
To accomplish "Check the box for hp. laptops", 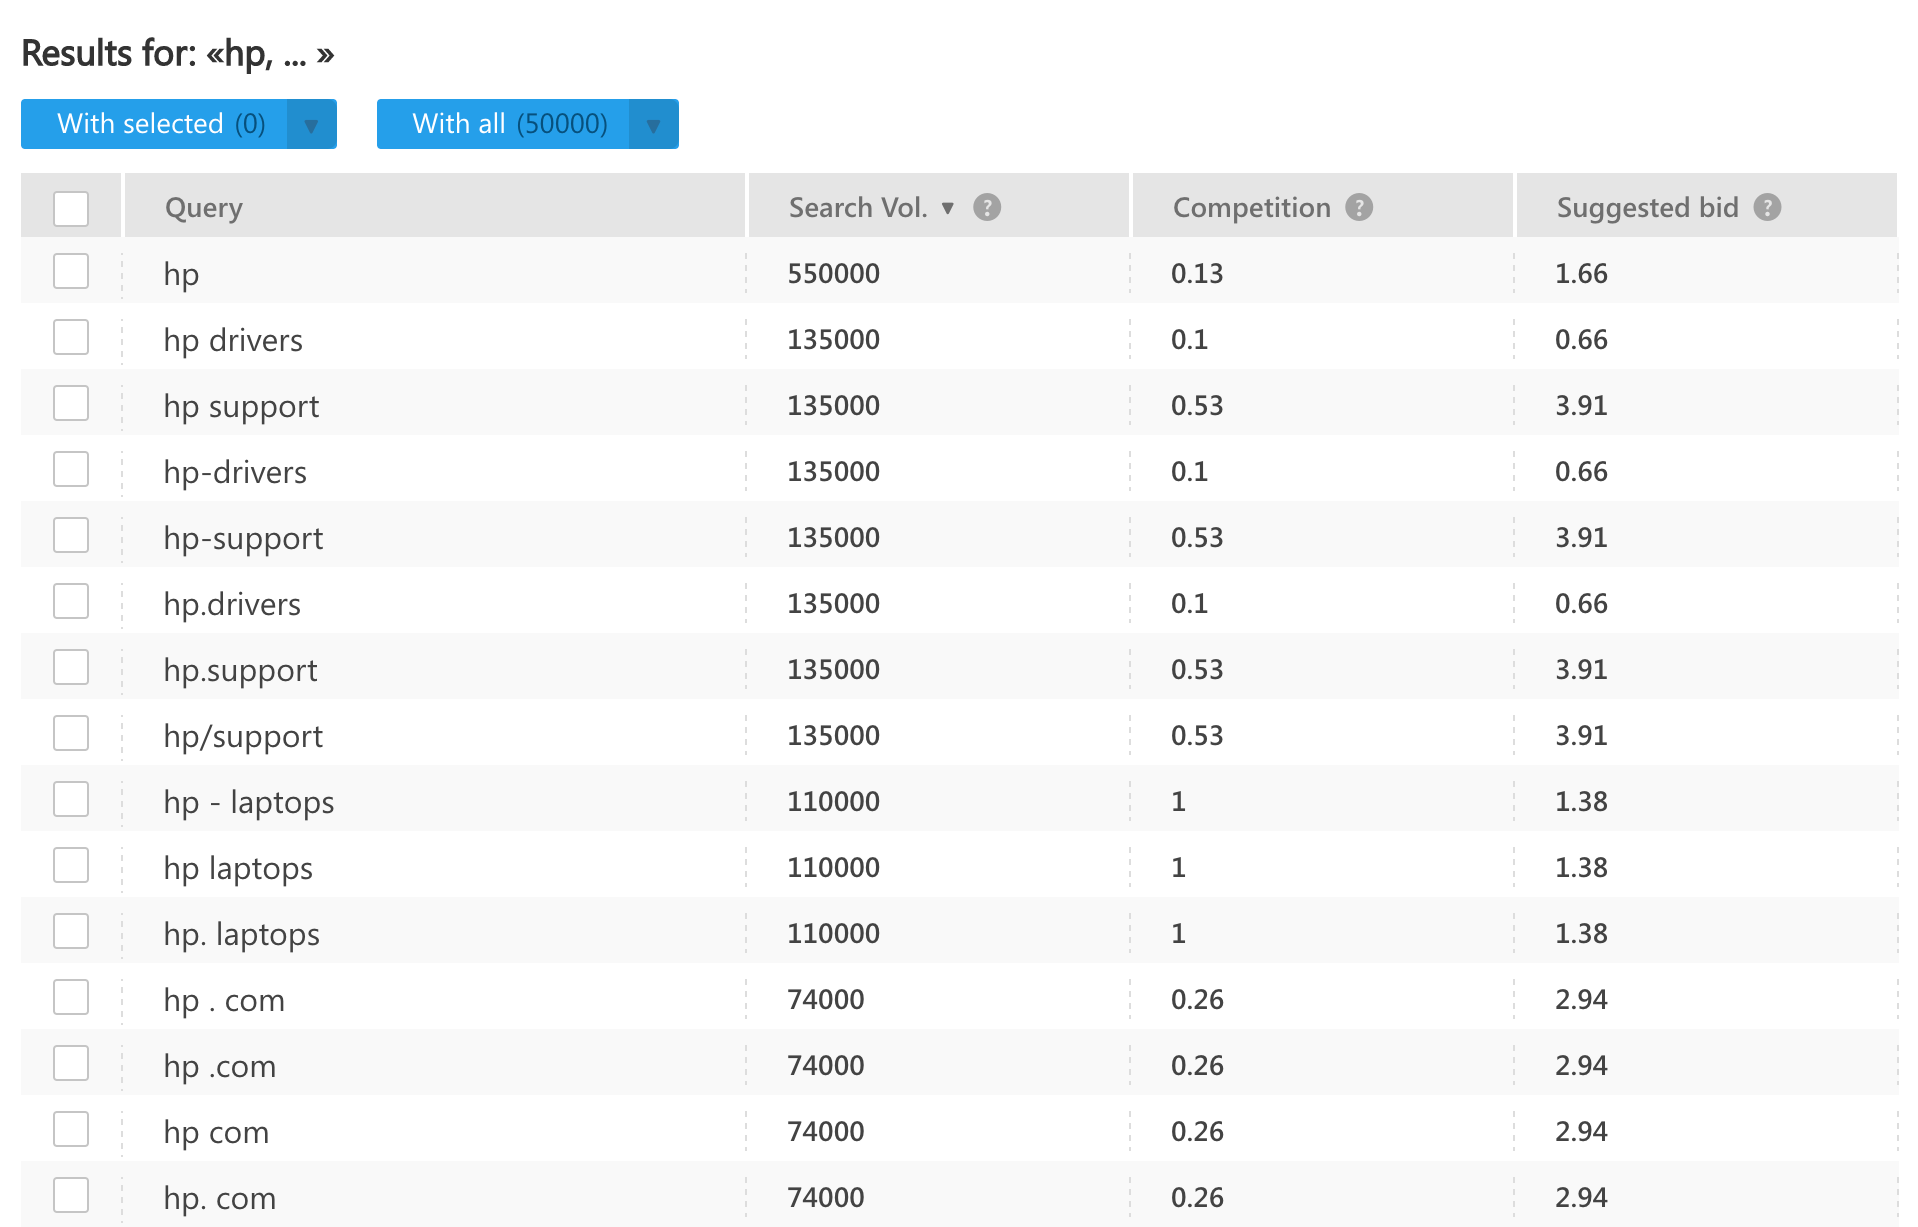I will pos(71,931).
